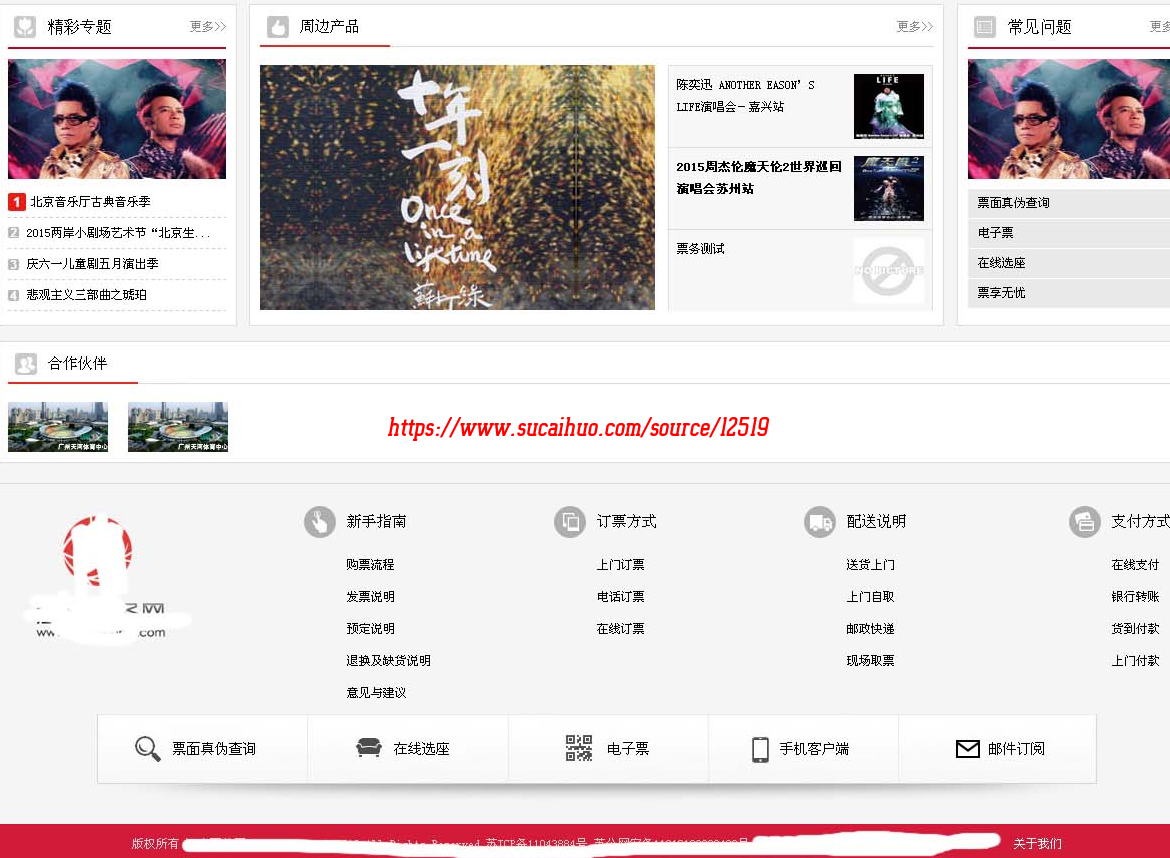Click the envelope icon for 邮件订阅
1170x858 pixels.
(x=967, y=749)
